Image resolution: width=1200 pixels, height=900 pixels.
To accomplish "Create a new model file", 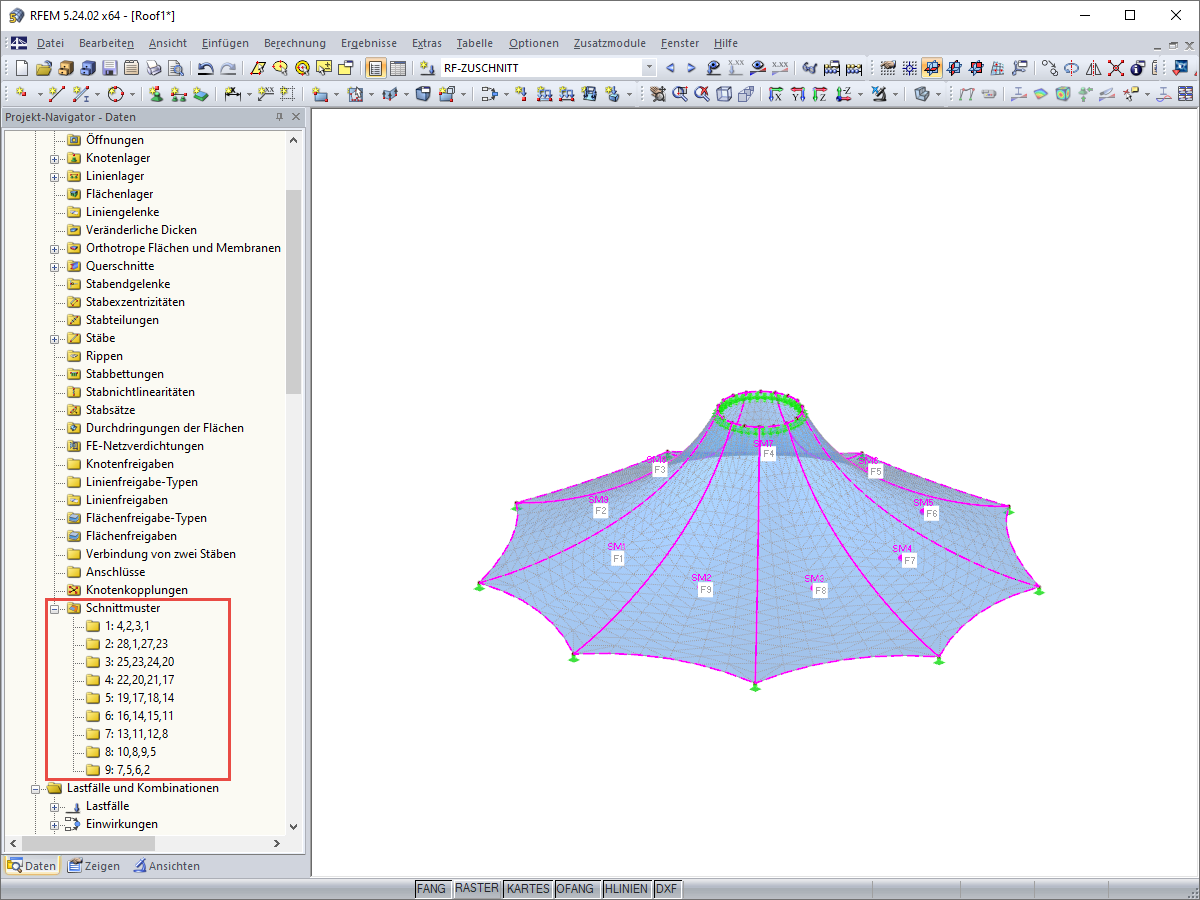I will (21, 68).
